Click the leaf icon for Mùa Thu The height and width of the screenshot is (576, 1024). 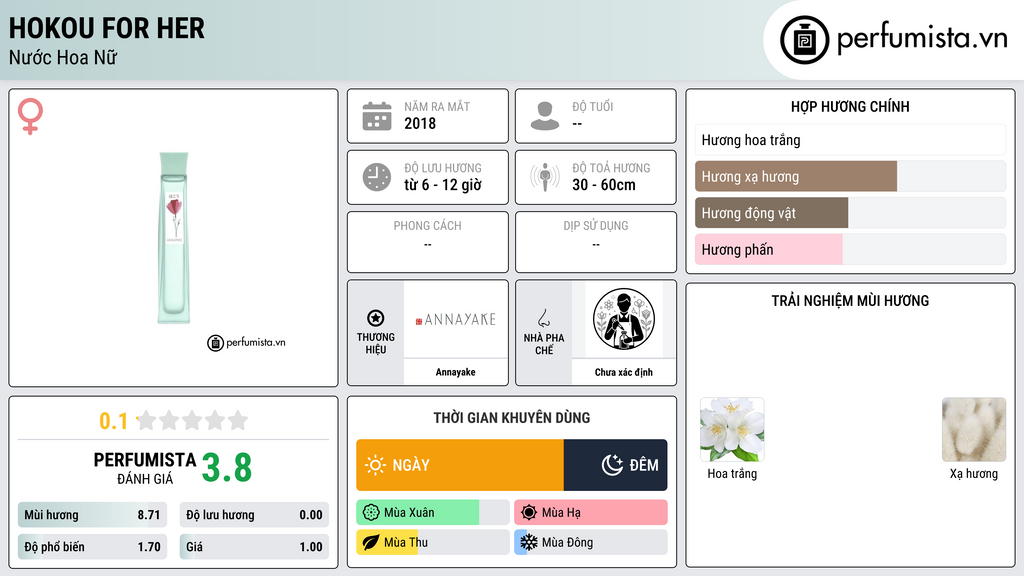pyautogui.click(x=371, y=542)
